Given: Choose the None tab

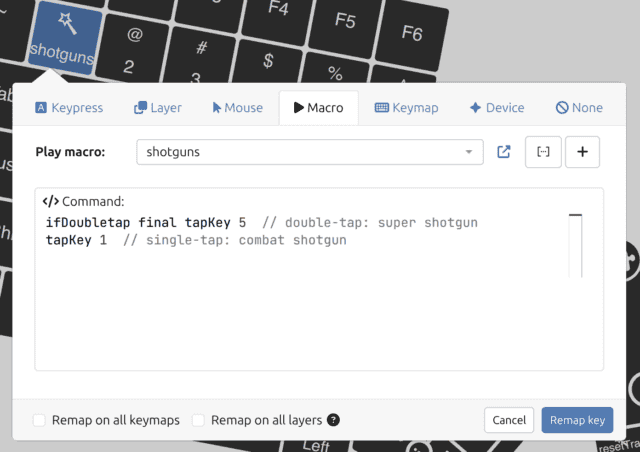Looking at the screenshot, I should tap(579, 107).
